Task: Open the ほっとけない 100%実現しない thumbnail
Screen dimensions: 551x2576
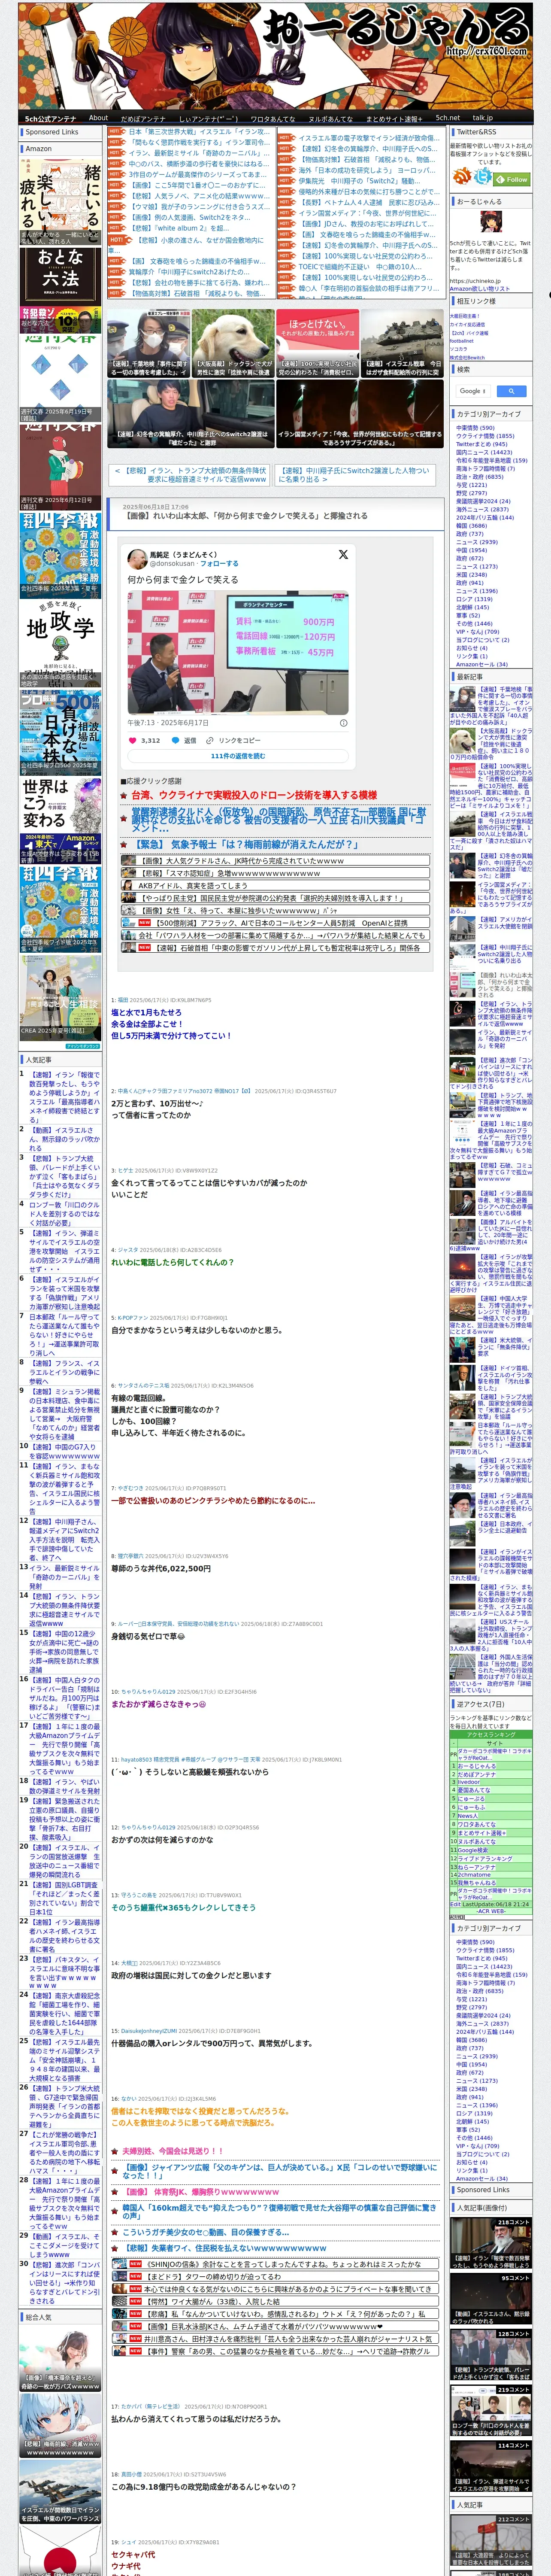Action: (317, 343)
